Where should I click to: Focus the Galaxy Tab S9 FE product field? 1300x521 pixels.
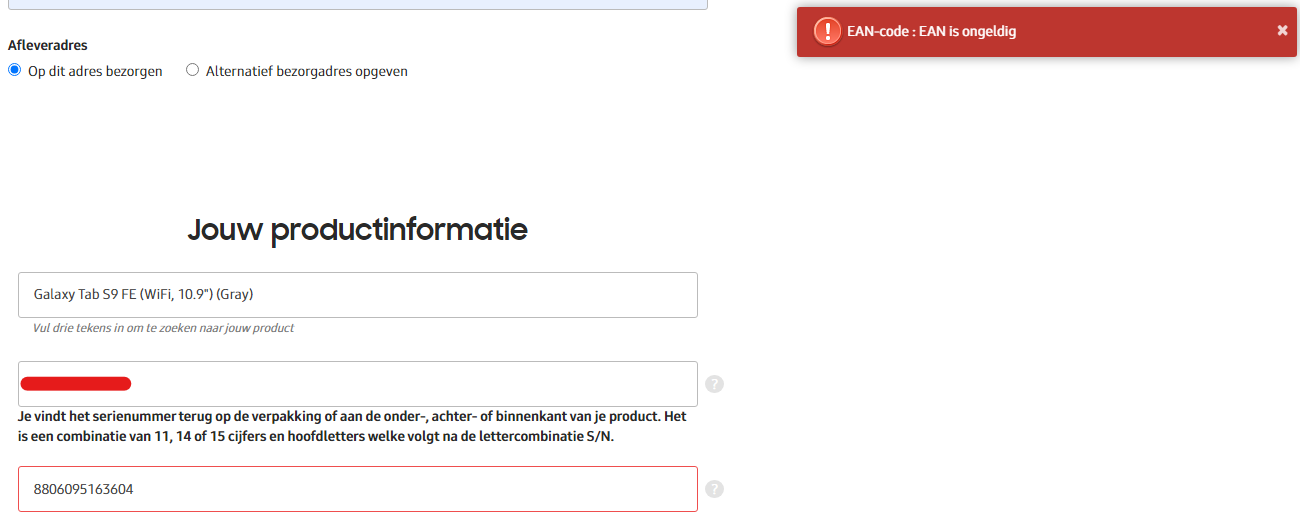(357, 295)
